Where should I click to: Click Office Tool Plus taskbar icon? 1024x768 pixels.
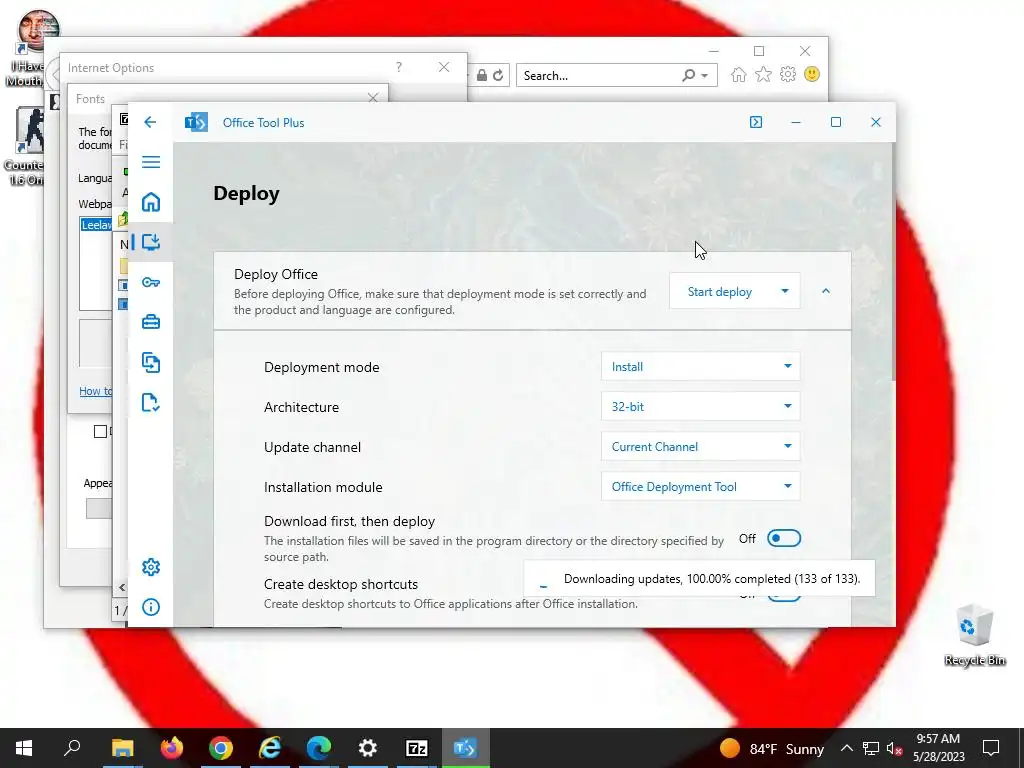[x=466, y=748]
